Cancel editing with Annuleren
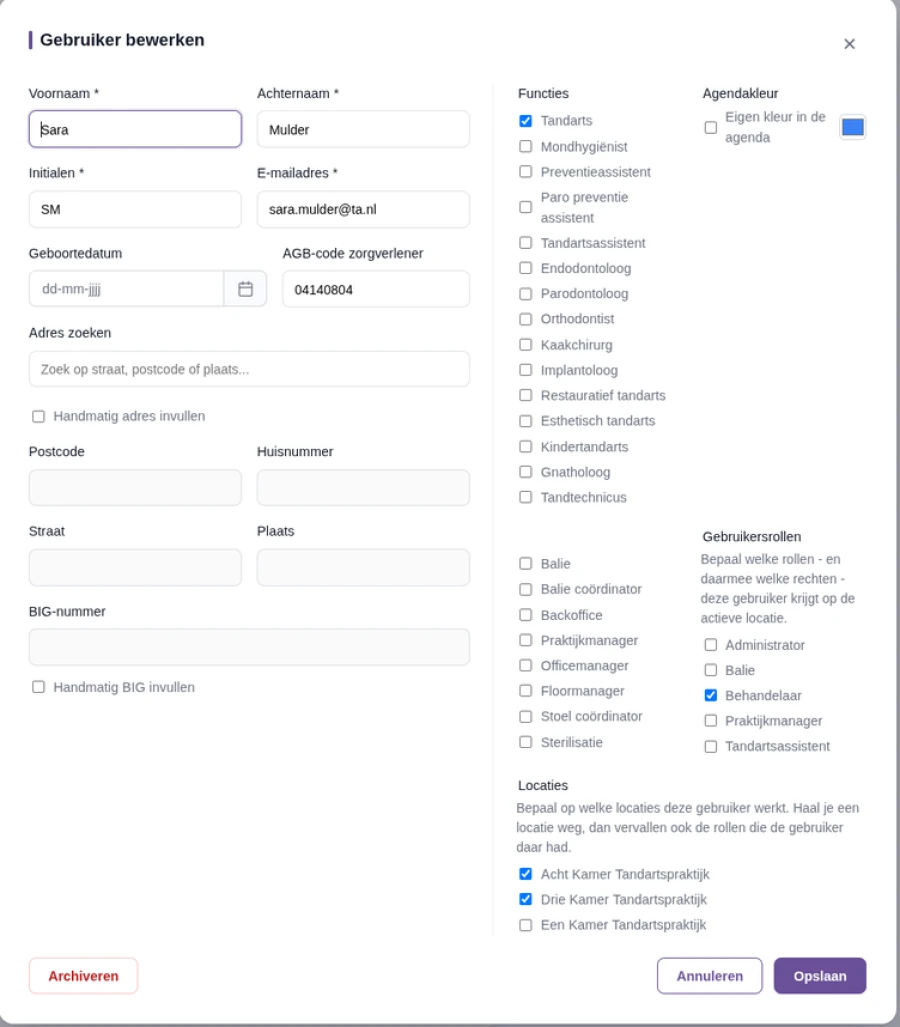 click(x=710, y=976)
